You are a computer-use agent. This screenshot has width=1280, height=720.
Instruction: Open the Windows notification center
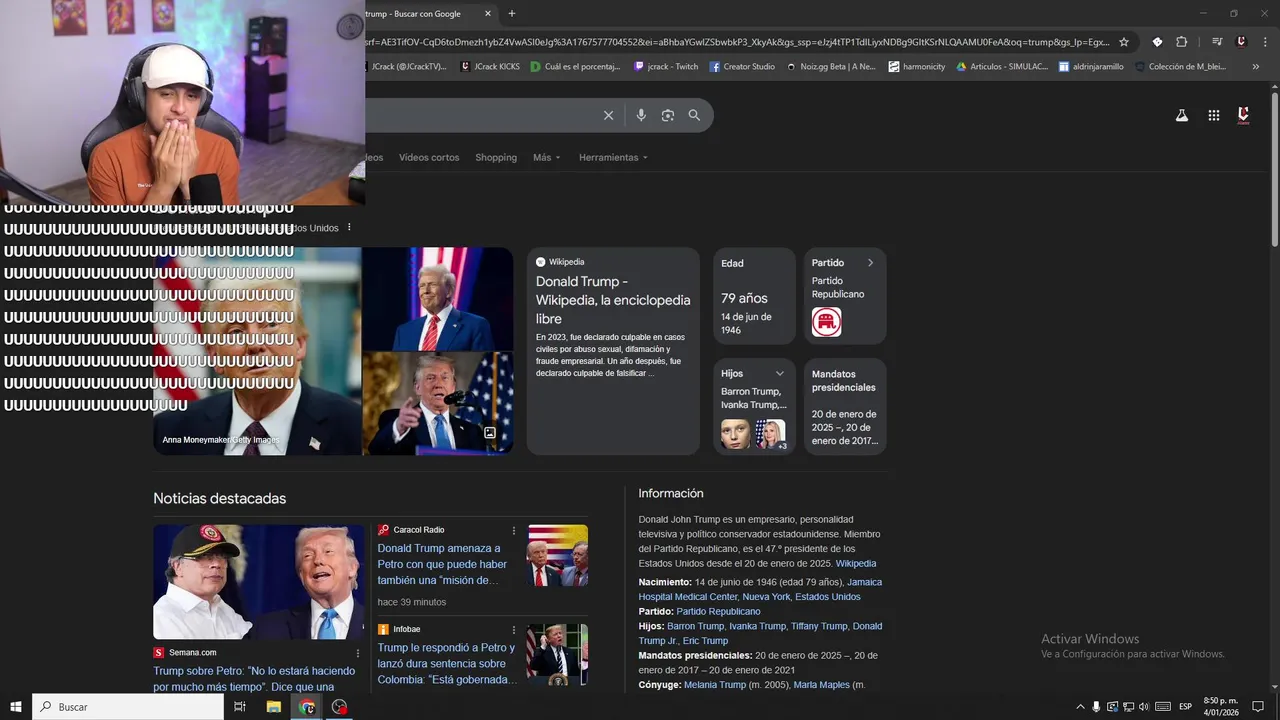click(1258, 707)
